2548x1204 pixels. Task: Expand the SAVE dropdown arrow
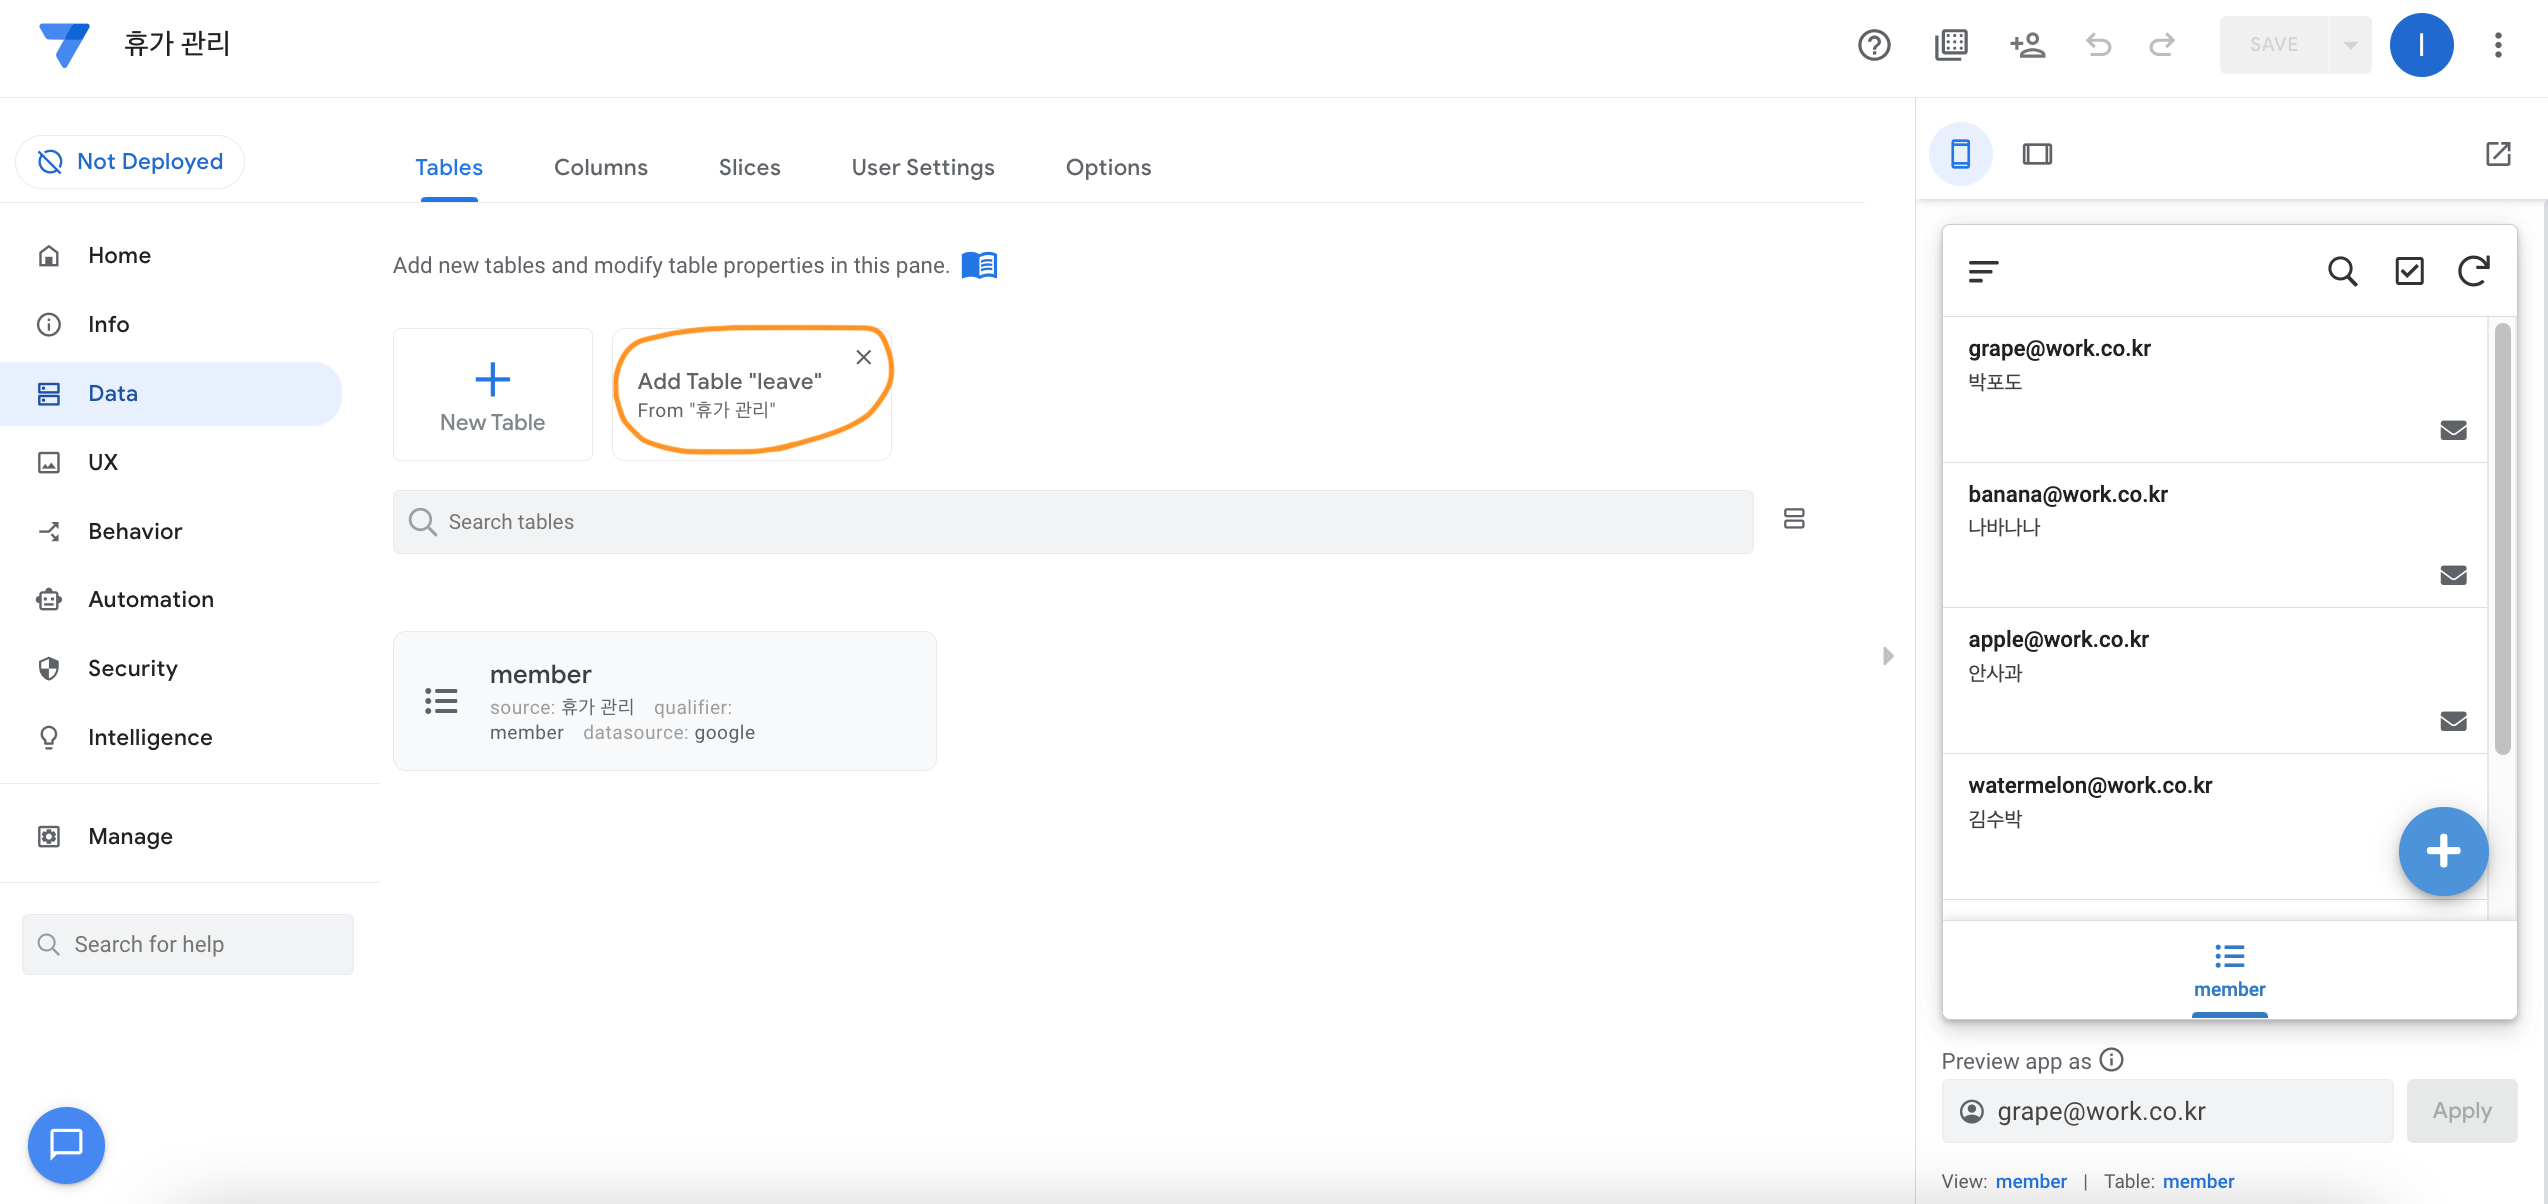point(2351,45)
